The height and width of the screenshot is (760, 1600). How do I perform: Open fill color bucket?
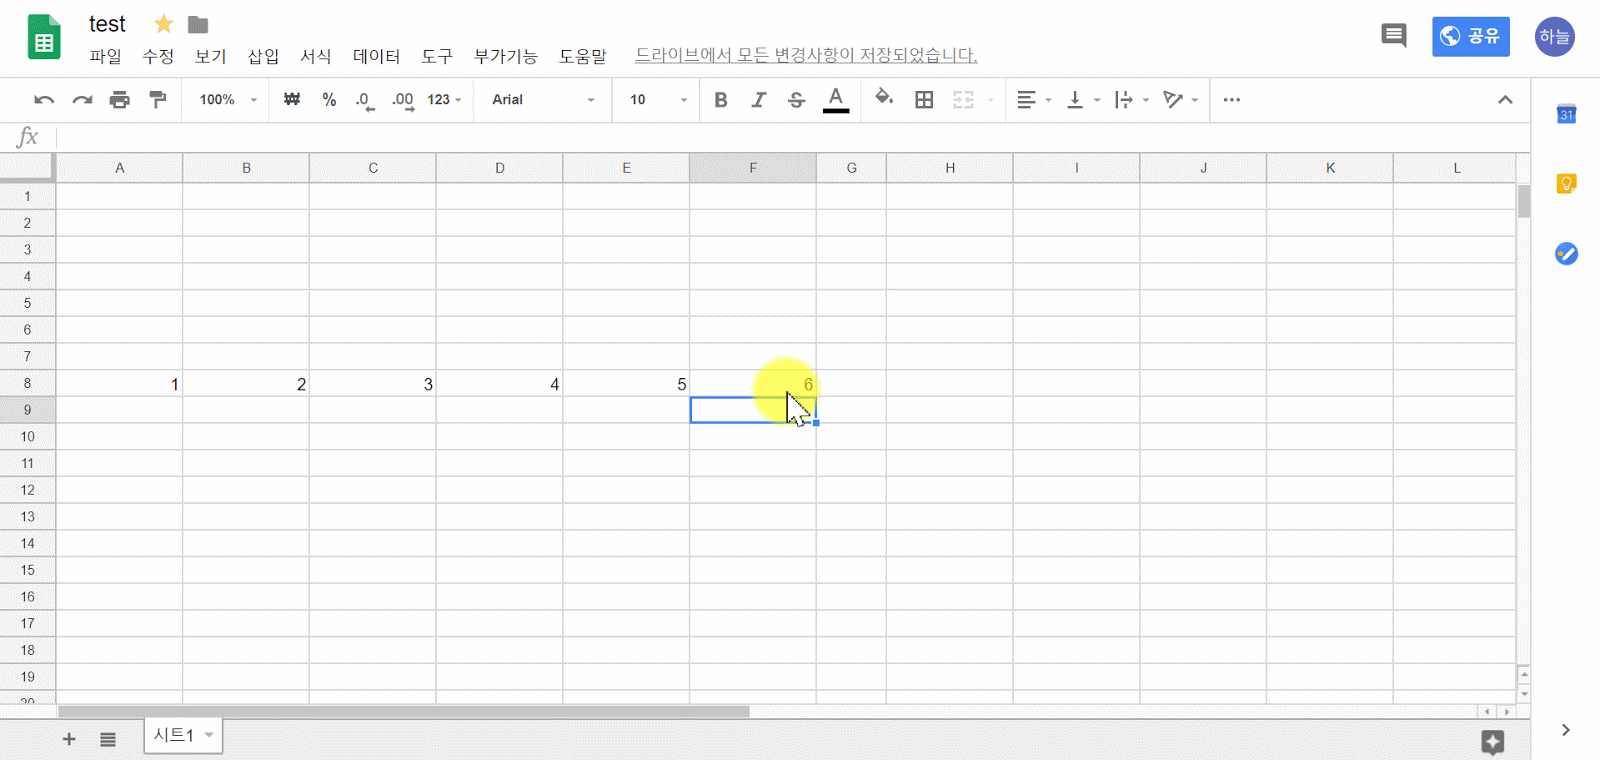pyautogui.click(x=884, y=98)
